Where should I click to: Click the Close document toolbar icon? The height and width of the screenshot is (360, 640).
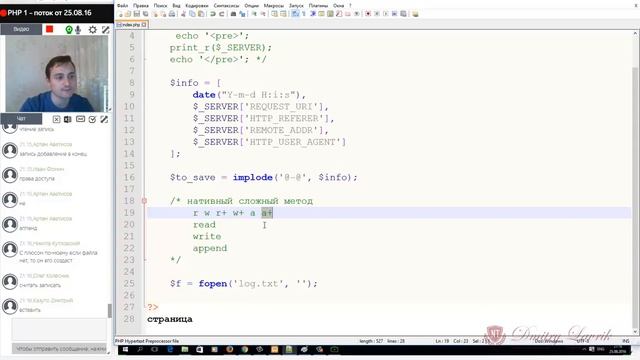pyautogui.click(x=156, y=14)
